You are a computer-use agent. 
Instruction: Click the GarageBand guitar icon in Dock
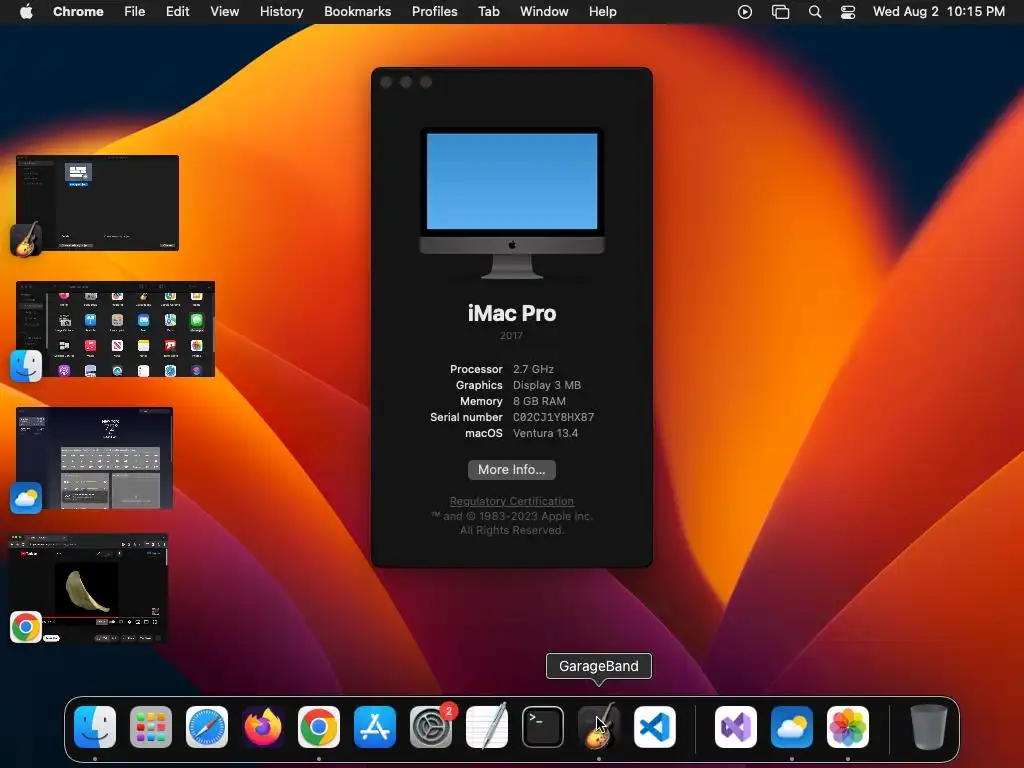point(599,727)
